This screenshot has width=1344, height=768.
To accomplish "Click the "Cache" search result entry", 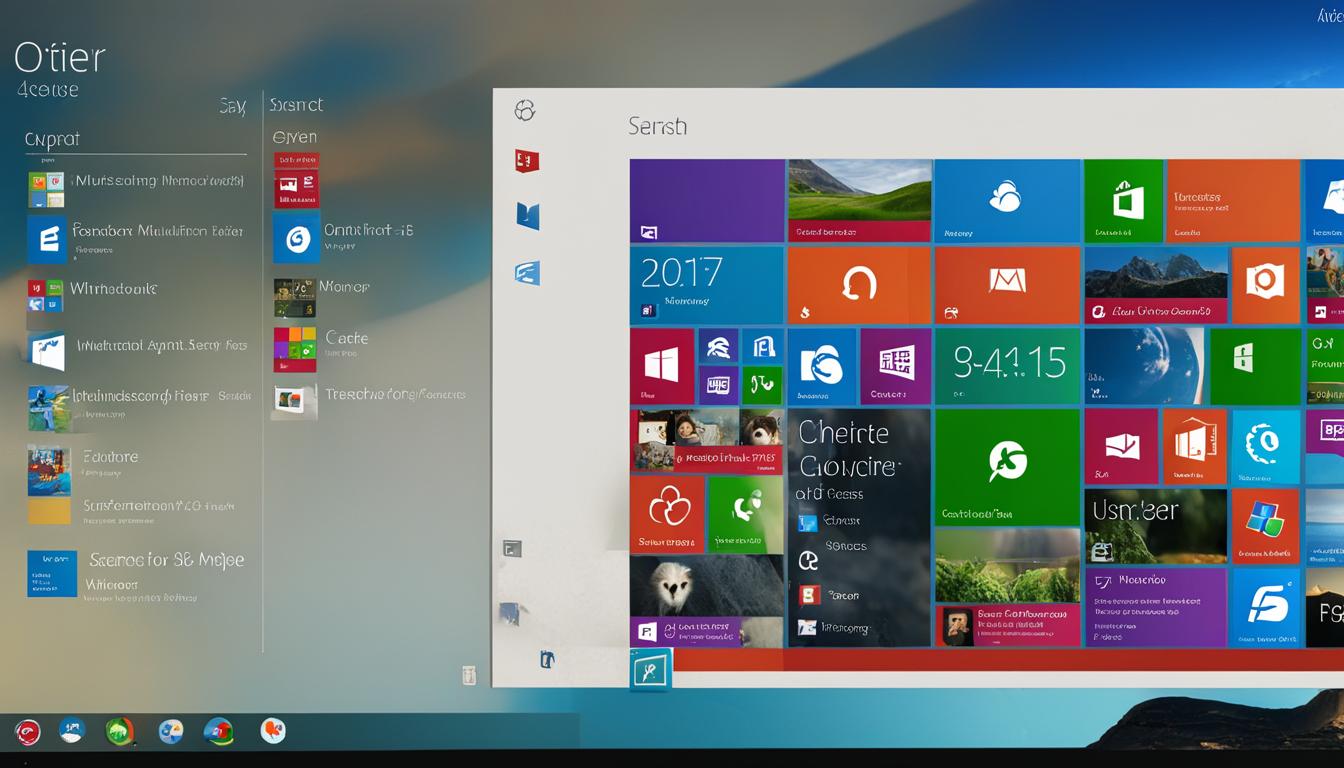I will coord(345,338).
